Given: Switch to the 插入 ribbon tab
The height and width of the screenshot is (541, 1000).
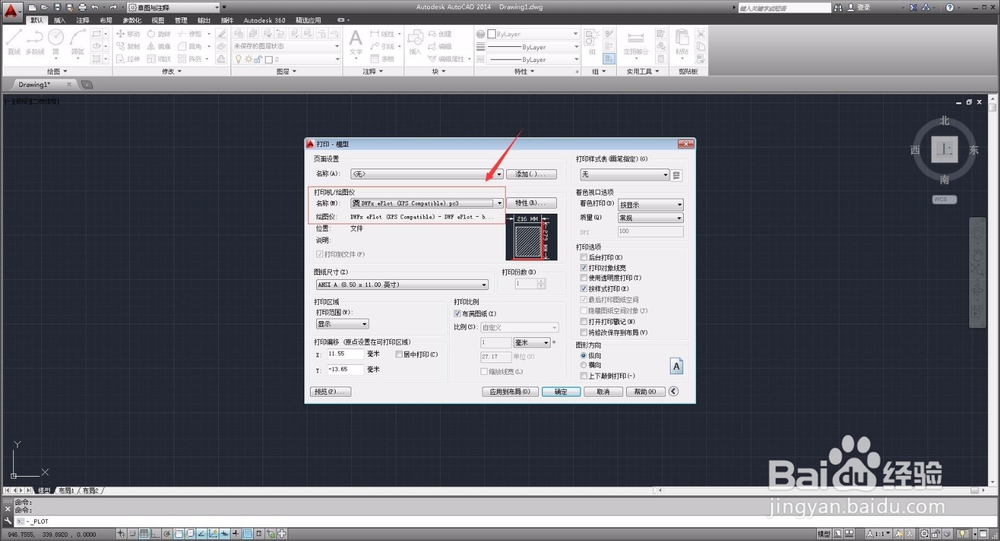Looking at the screenshot, I should 59,20.
